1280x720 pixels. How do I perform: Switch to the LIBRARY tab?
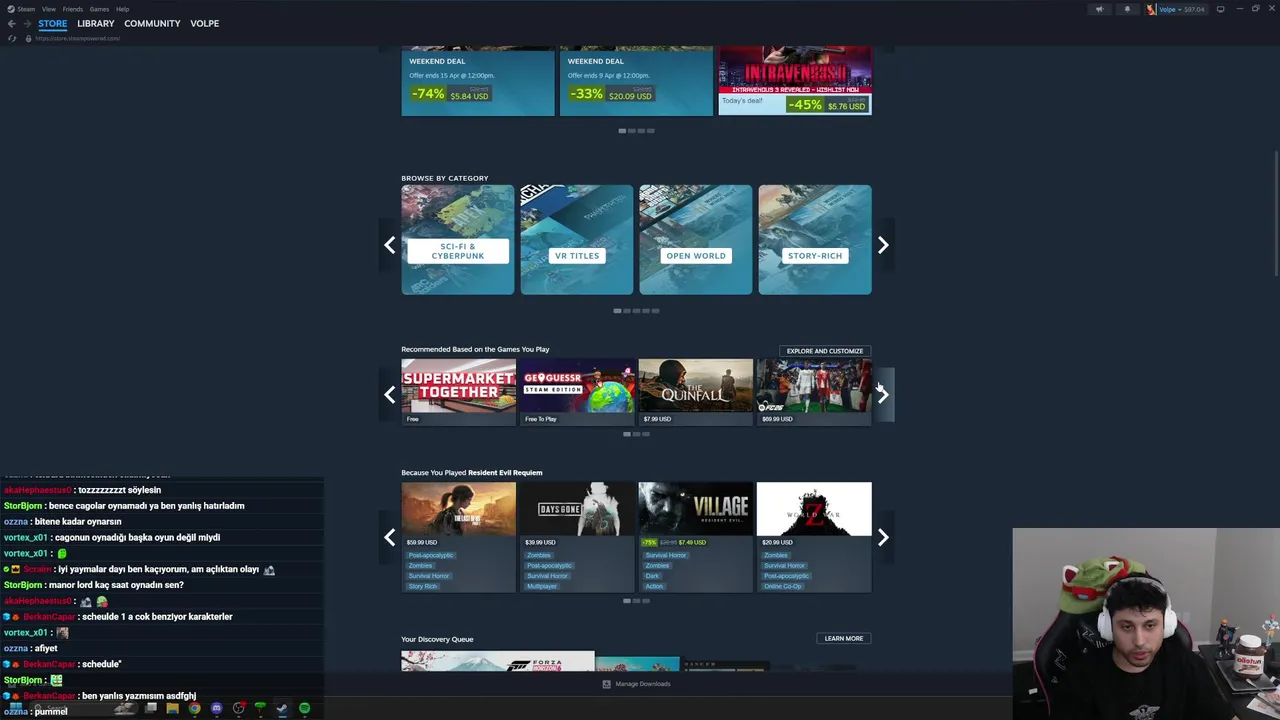pos(96,23)
